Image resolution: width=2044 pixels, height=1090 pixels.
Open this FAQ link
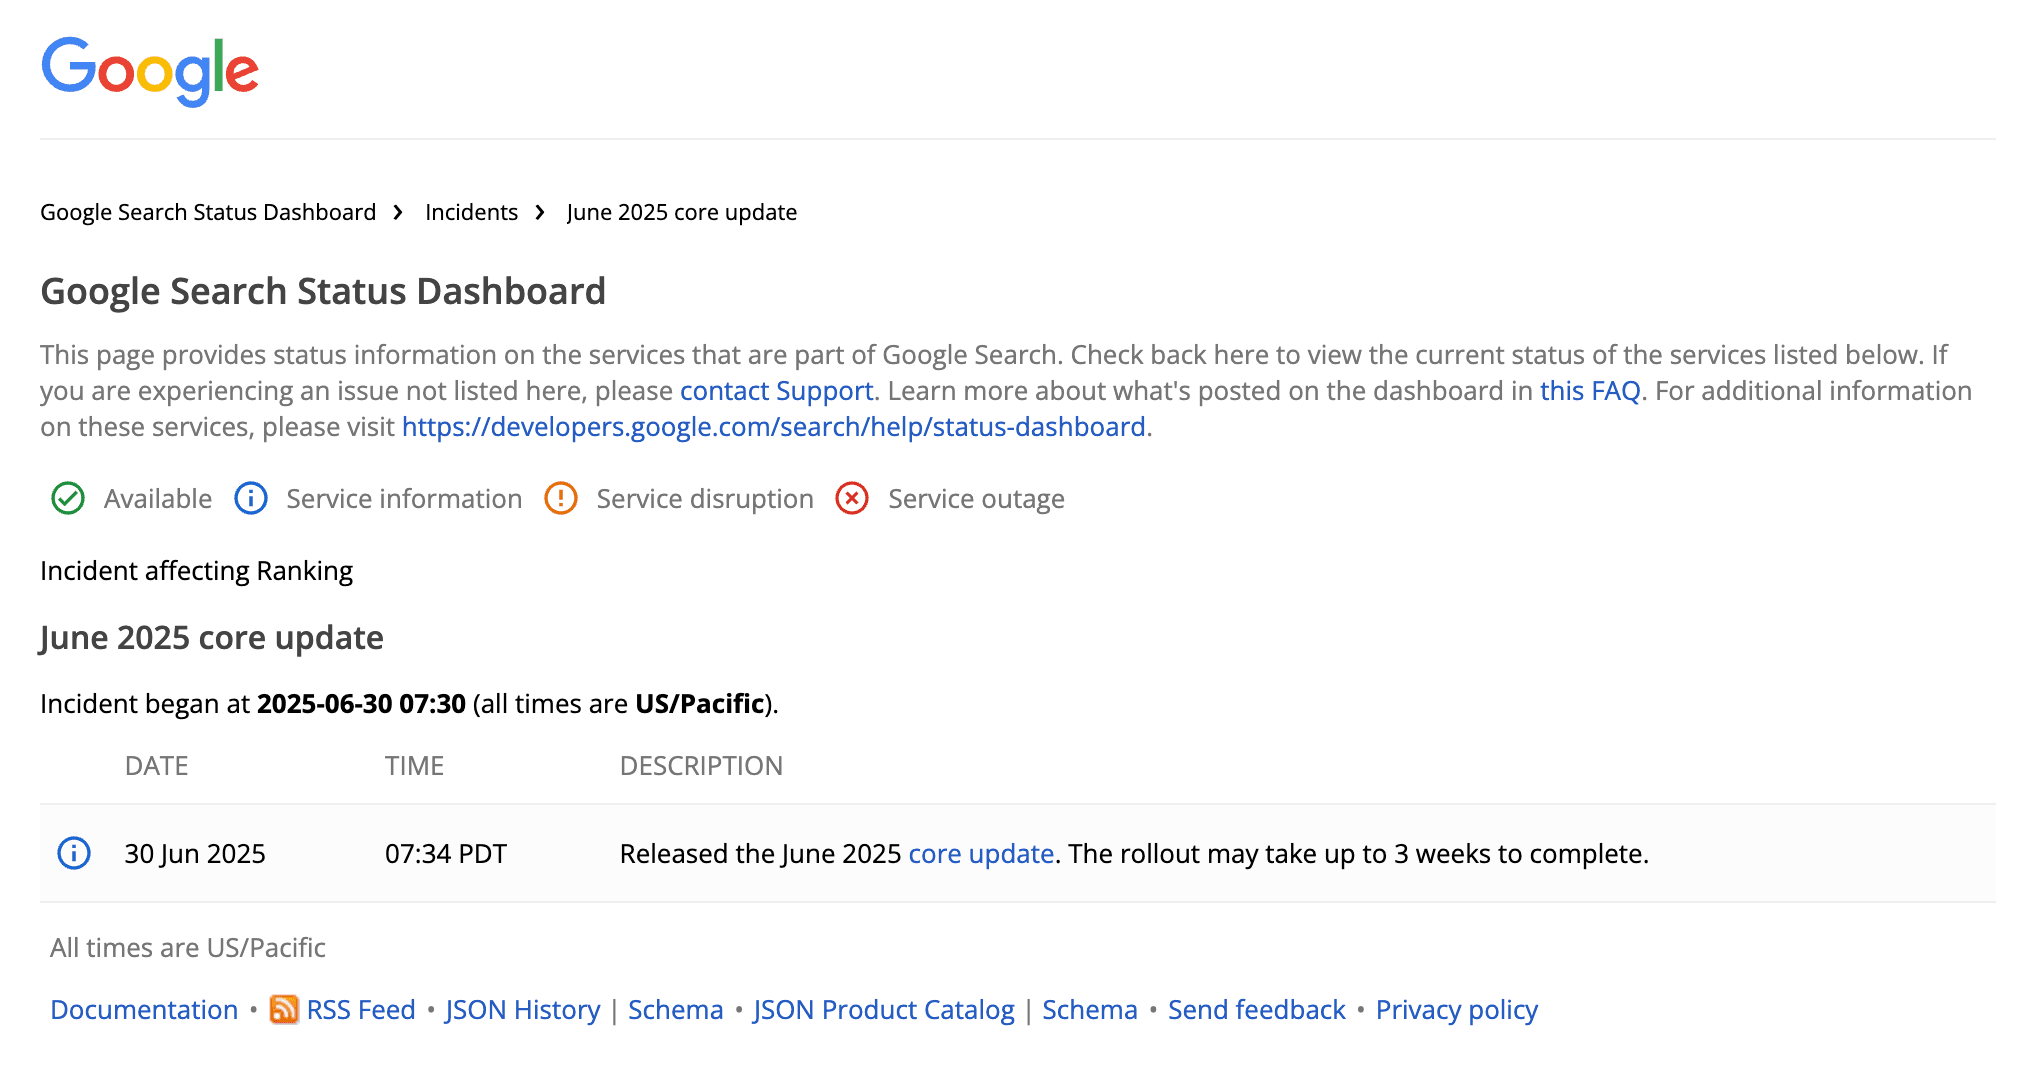(x=1590, y=391)
